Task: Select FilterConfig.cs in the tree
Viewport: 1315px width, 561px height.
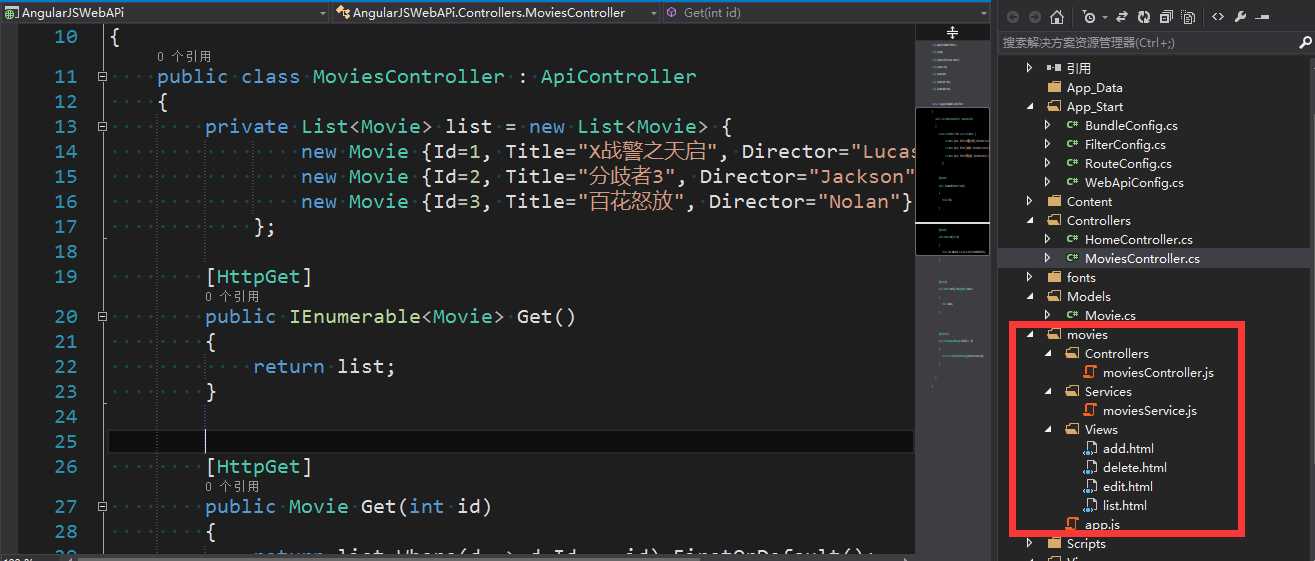Action: tap(1125, 144)
